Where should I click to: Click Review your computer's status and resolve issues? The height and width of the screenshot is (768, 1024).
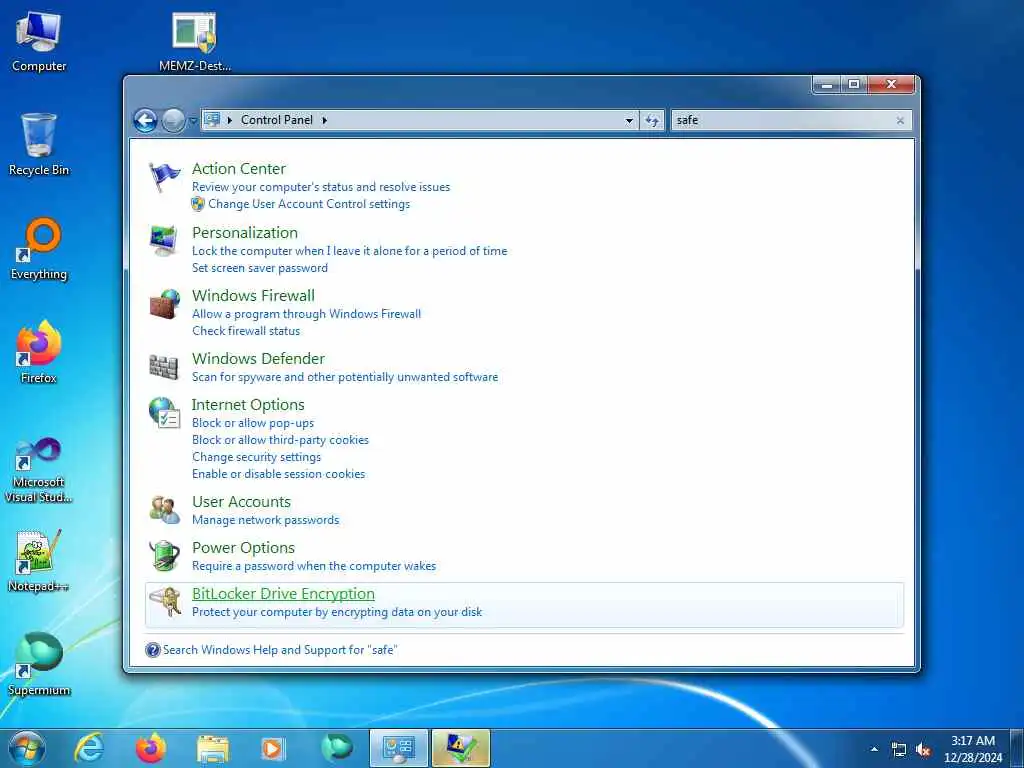tap(321, 187)
